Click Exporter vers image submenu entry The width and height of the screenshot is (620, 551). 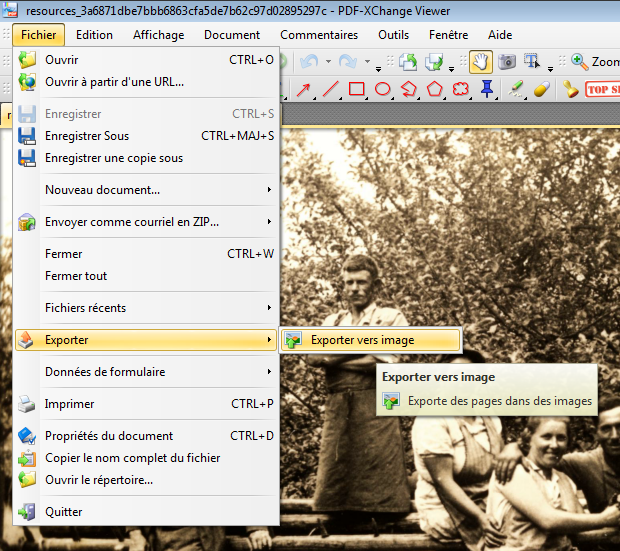click(362, 340)
